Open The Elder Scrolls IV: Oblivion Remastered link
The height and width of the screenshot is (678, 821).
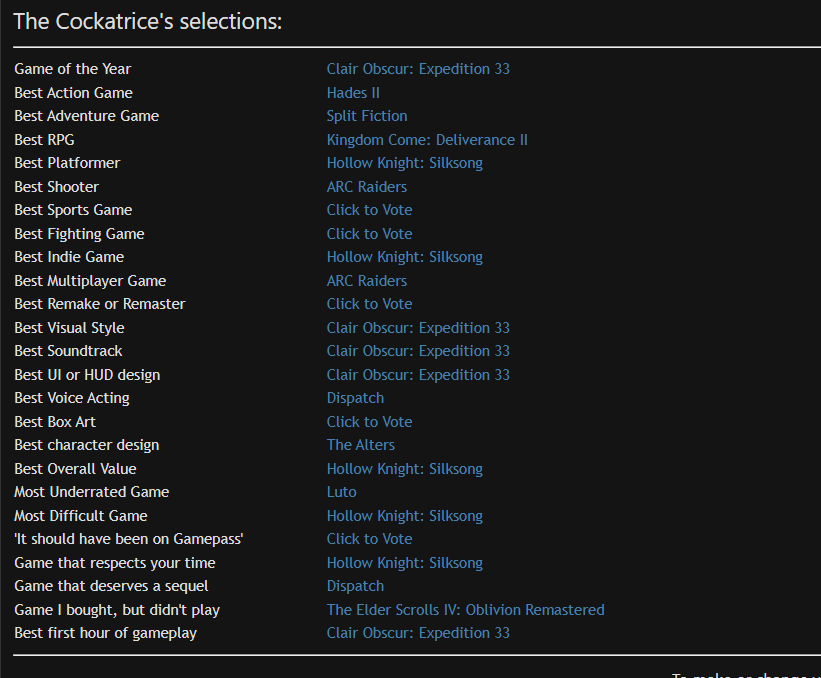click(x=465, y=610)
